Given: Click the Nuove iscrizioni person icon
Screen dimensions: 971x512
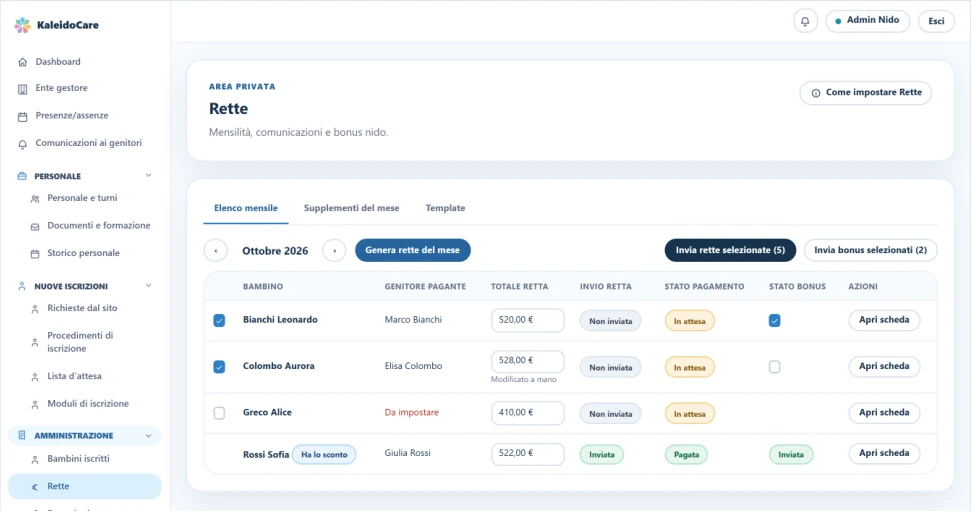Looking at the screenshot, I should (22, 286).
